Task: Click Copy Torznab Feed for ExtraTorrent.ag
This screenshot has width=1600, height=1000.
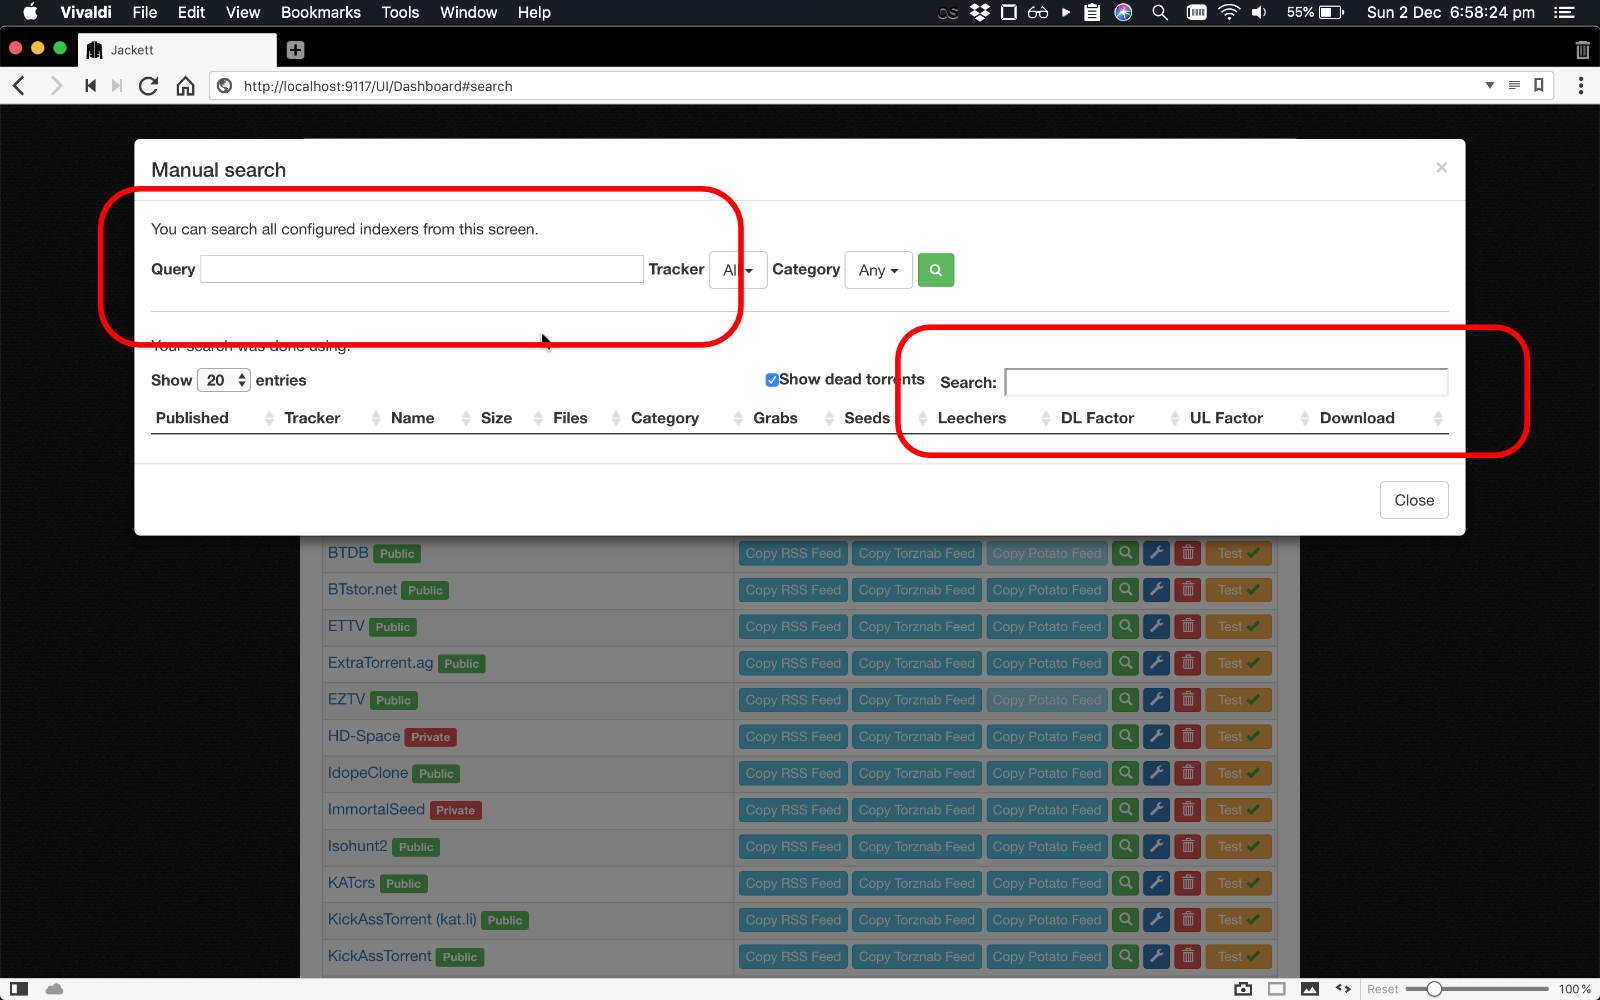Action: coord(916,663)
